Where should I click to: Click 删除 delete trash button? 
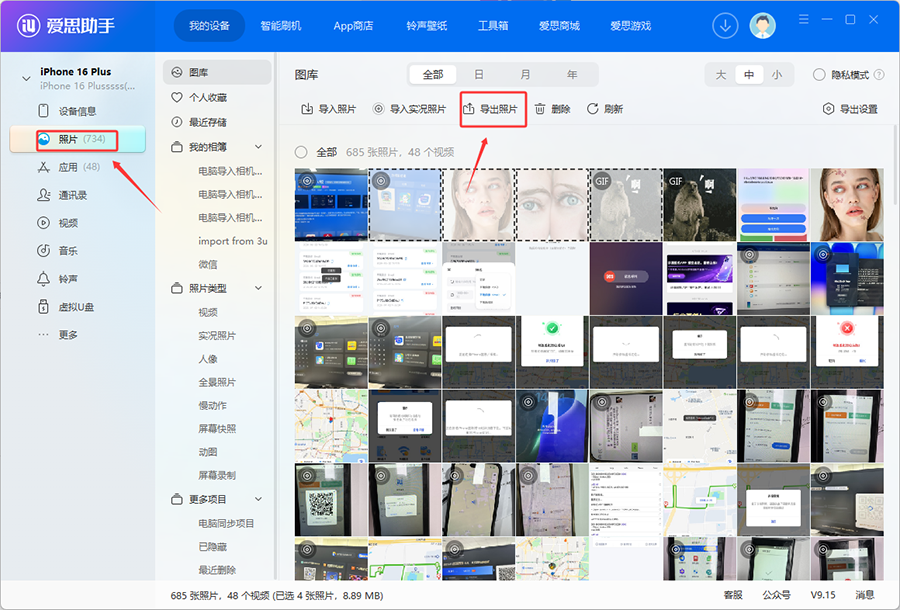click(x=553, y=109)
